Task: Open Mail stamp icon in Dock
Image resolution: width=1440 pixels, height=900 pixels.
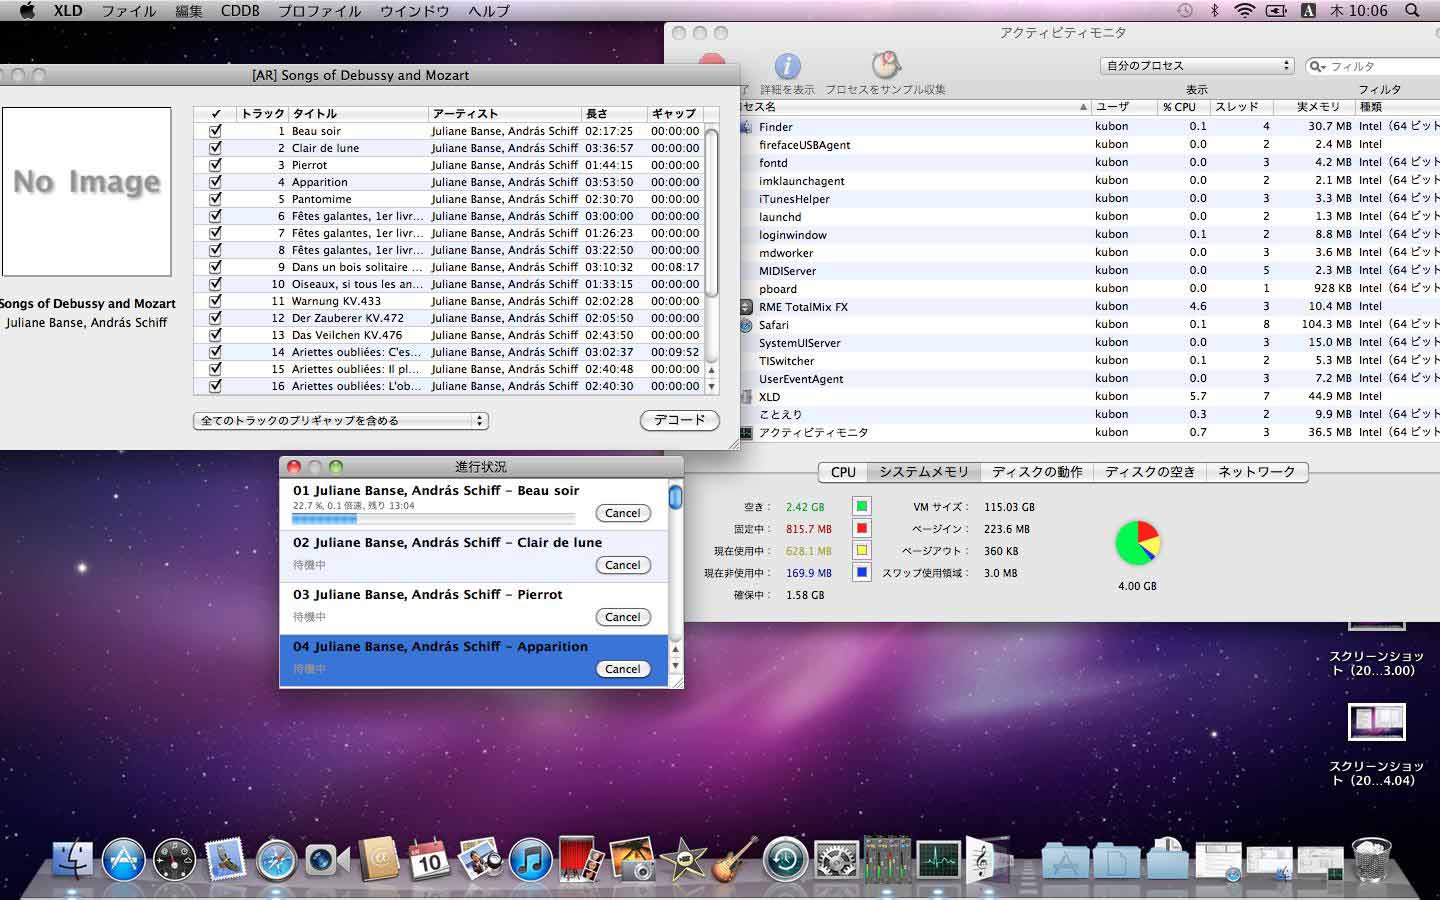Action: (x=226, y=859)
